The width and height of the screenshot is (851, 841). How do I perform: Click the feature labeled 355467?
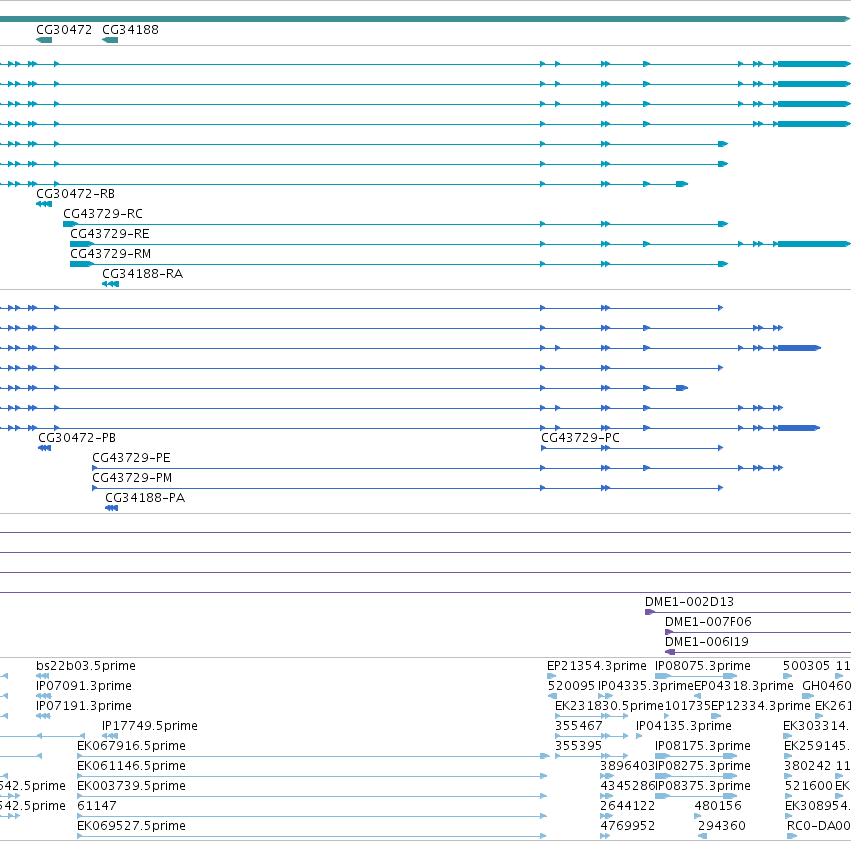[x=579, y=726]
